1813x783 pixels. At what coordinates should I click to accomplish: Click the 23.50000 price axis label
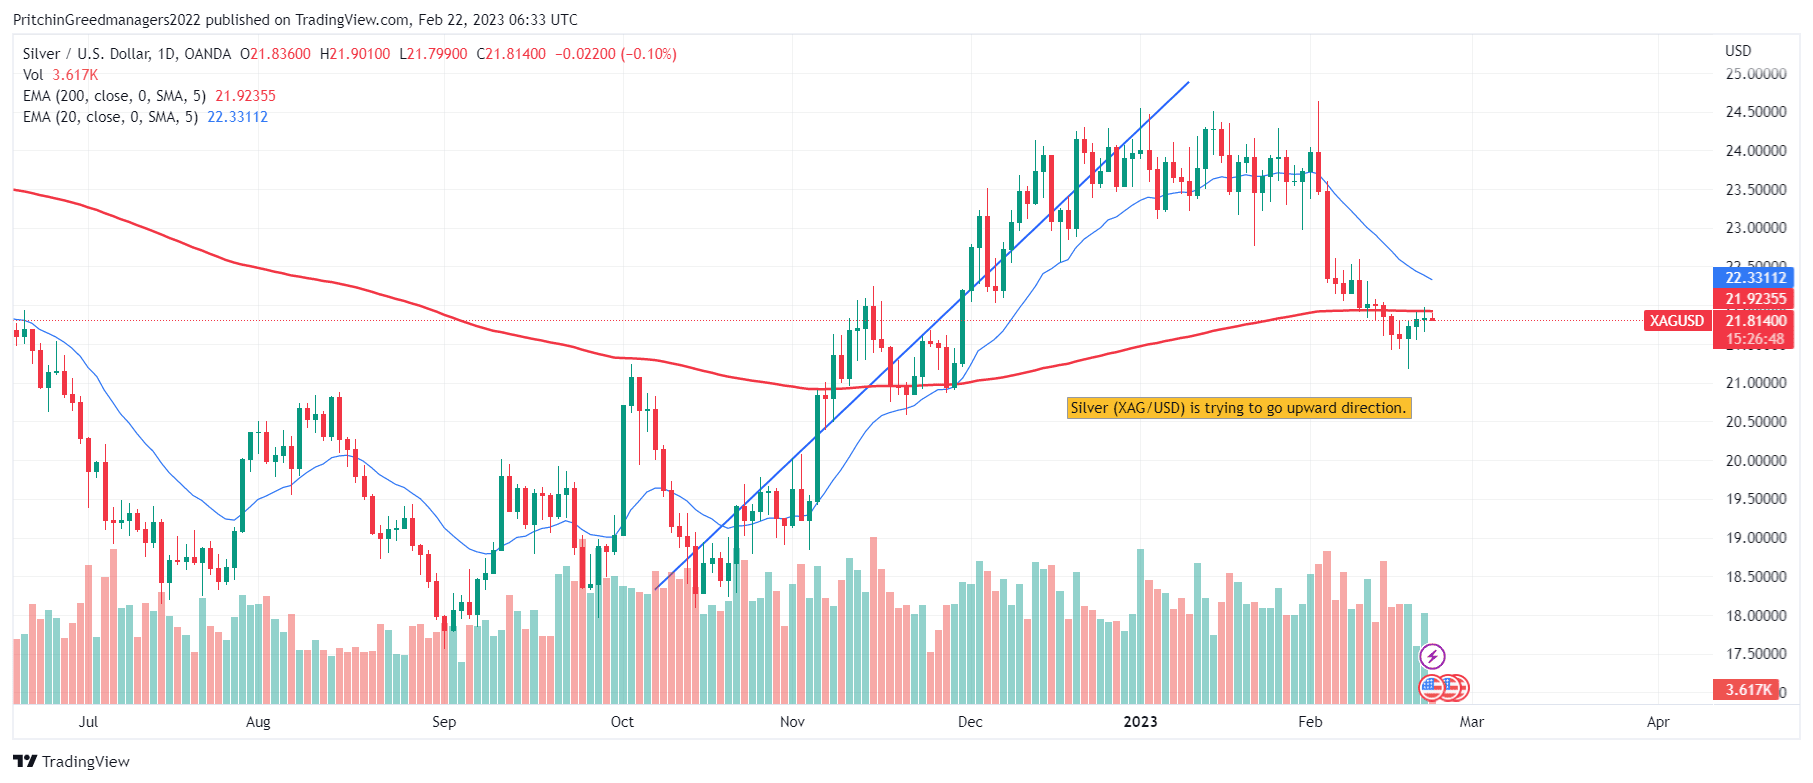tap(1756, 190)
